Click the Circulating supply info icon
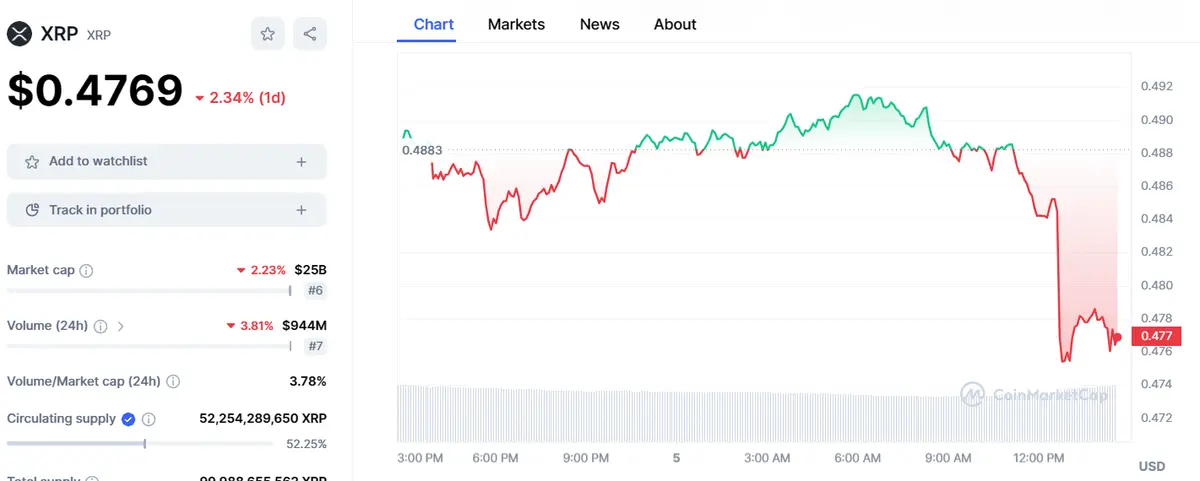 (149, 420)
